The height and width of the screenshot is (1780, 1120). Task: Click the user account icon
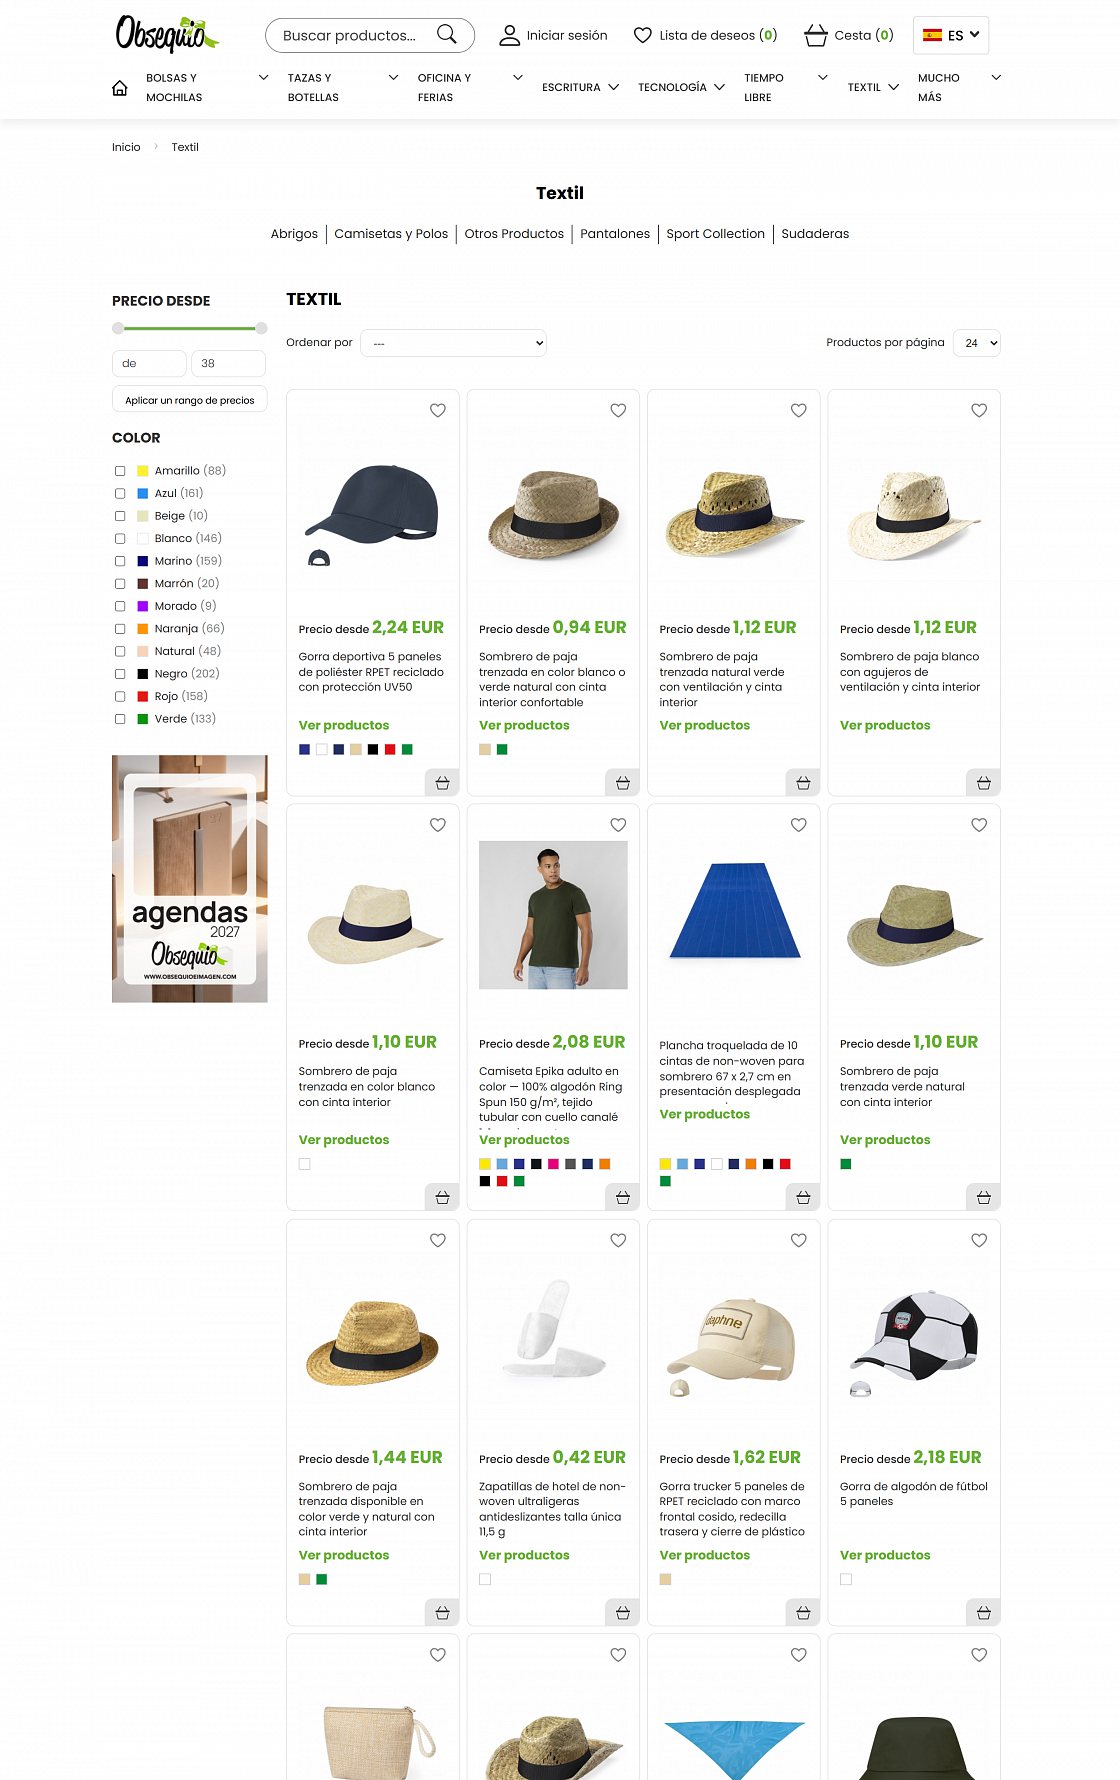[x=509, y=35]
